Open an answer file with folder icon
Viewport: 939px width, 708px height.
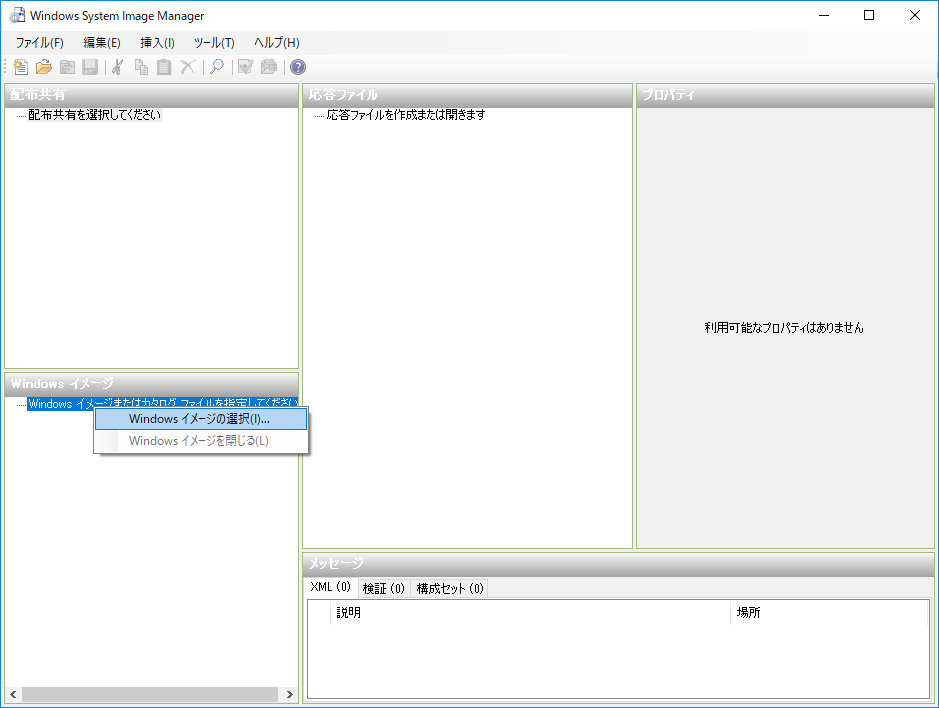pos(44,67)
